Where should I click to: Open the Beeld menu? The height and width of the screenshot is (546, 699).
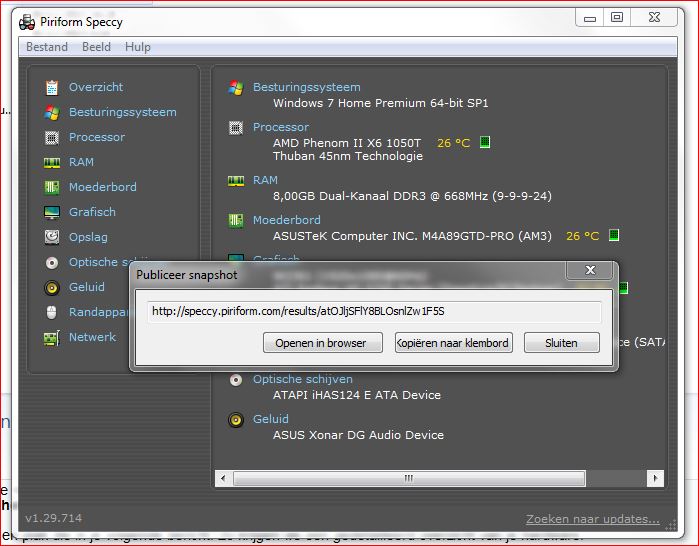pyautogui.click(x=96, y=47)
